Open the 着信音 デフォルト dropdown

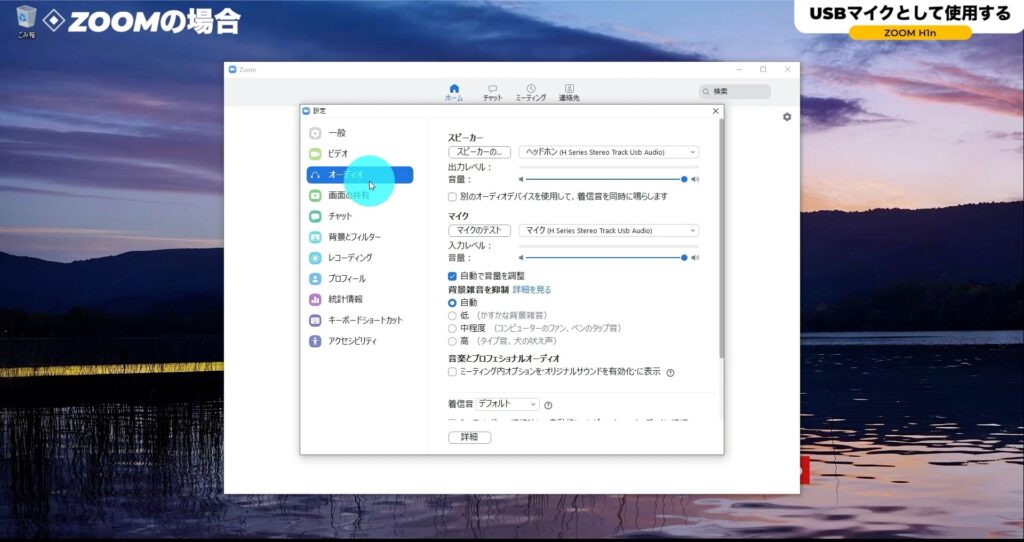pos(507,404)
